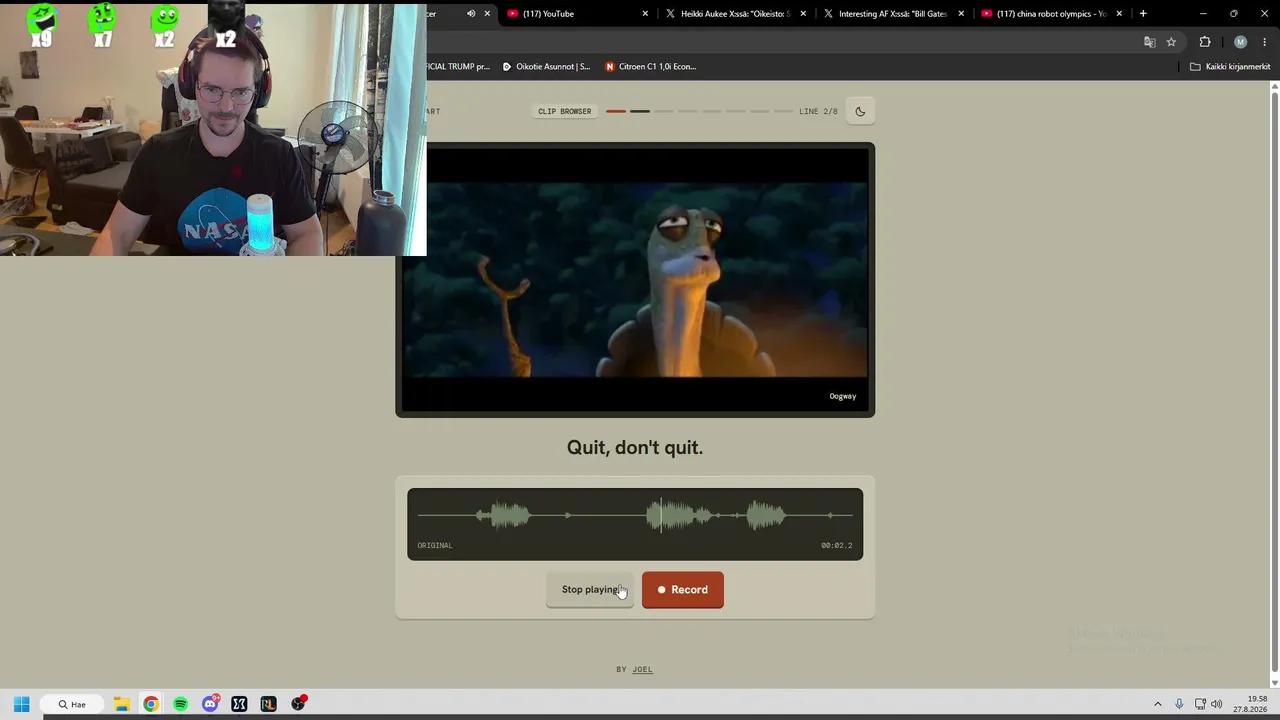The image size is (1280, 720).
Task: Open the Chrome extensions puzzle icon
Action: 1205,42
